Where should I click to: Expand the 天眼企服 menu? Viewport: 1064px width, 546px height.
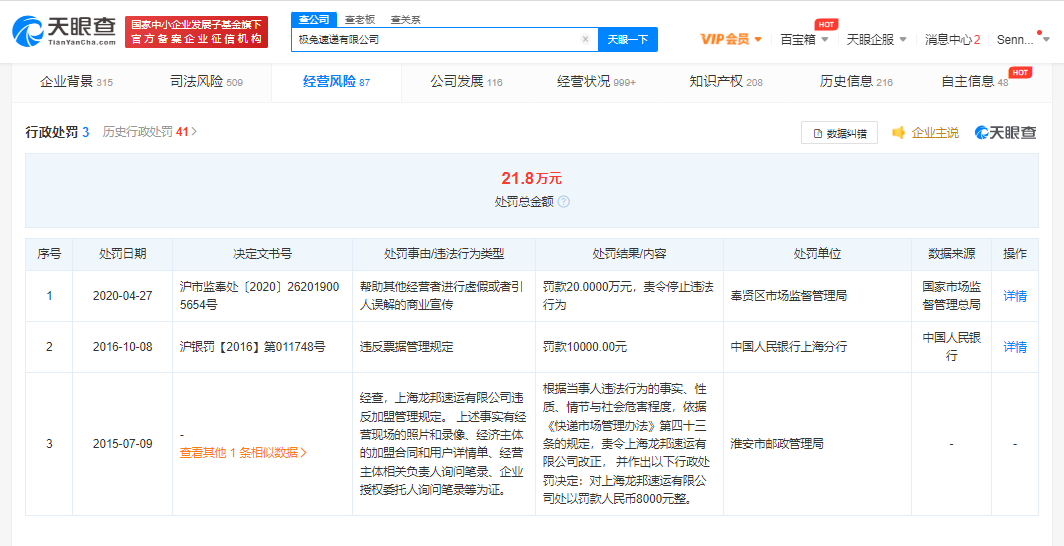coord(877,39)
